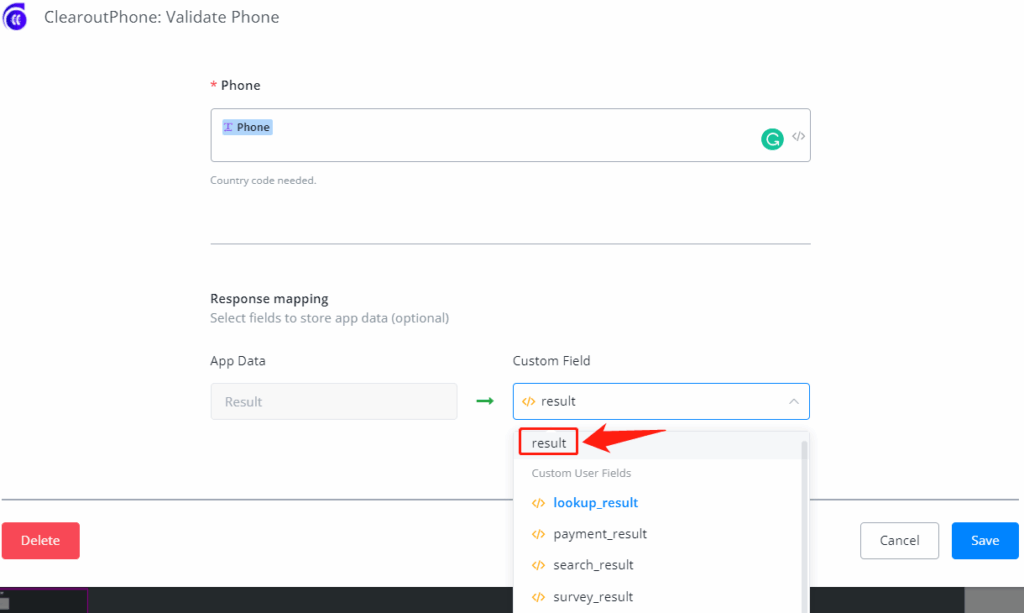Click the Phone variable tag chip
Viewport: 1024px width, 613px height.
[x=247, y=127]
